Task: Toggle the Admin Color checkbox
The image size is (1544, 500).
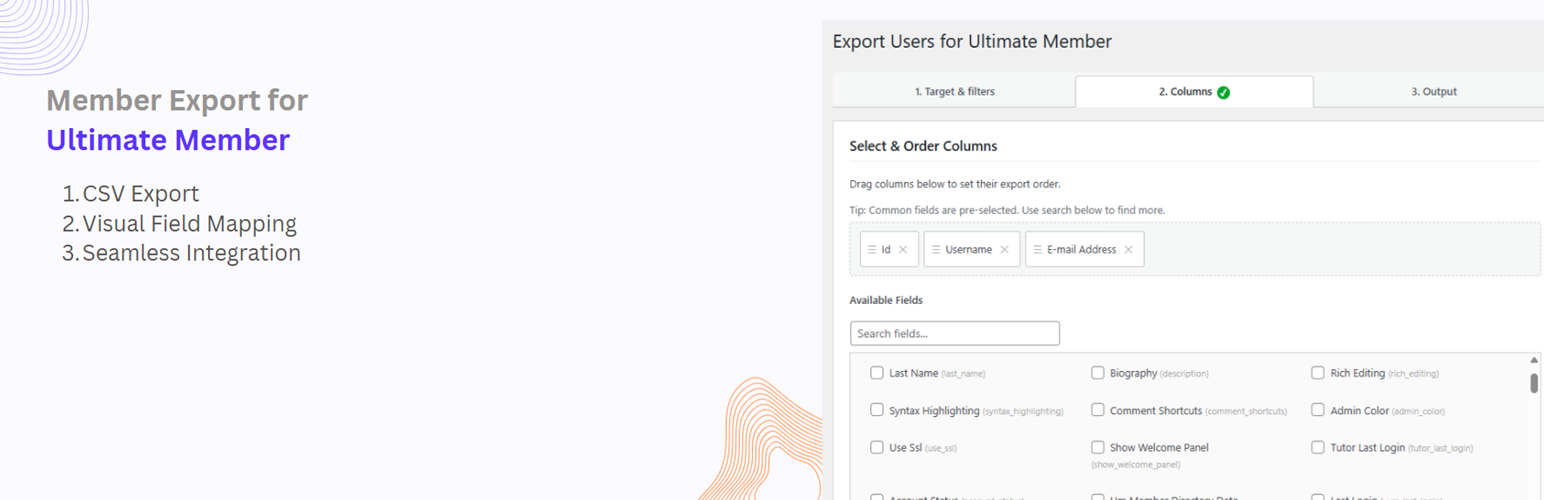Action: [x=1318, y=410]
